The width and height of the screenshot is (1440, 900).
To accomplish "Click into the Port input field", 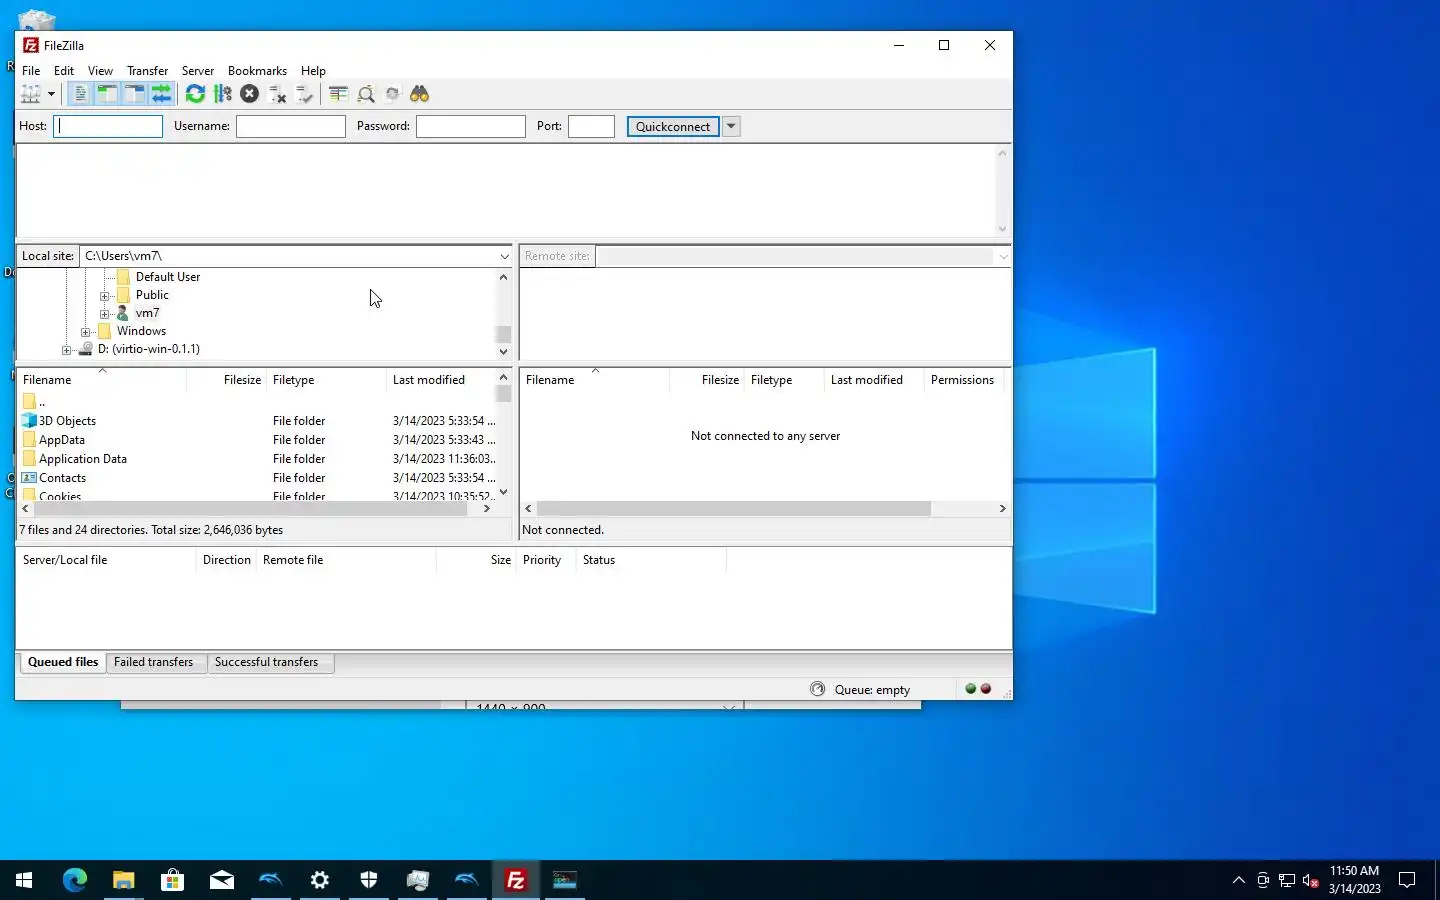I will [591, 126].
